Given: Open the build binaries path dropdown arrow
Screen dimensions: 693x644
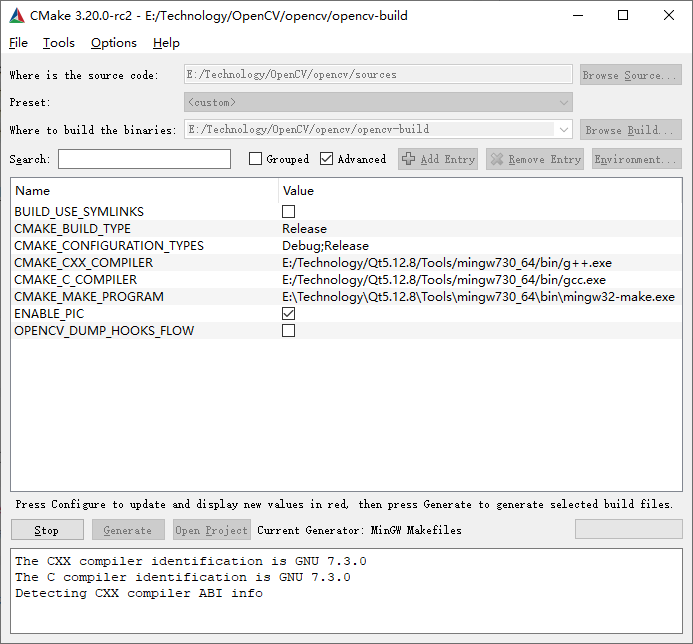Looking at the screenshot, I should [x=564, y=130].
